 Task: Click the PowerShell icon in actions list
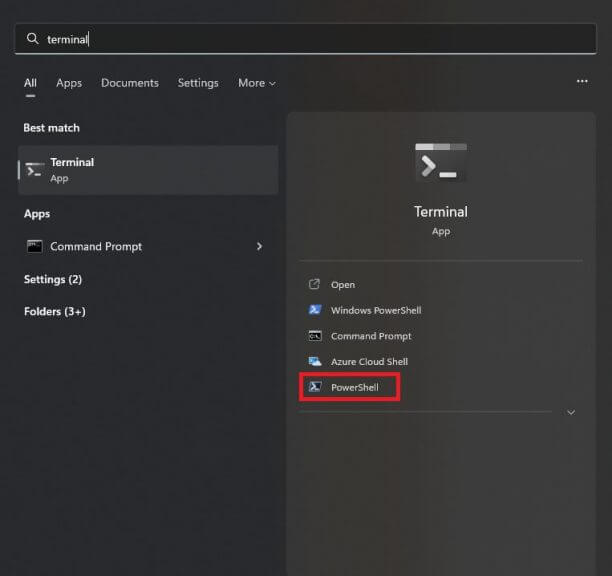tap(315, 387)
